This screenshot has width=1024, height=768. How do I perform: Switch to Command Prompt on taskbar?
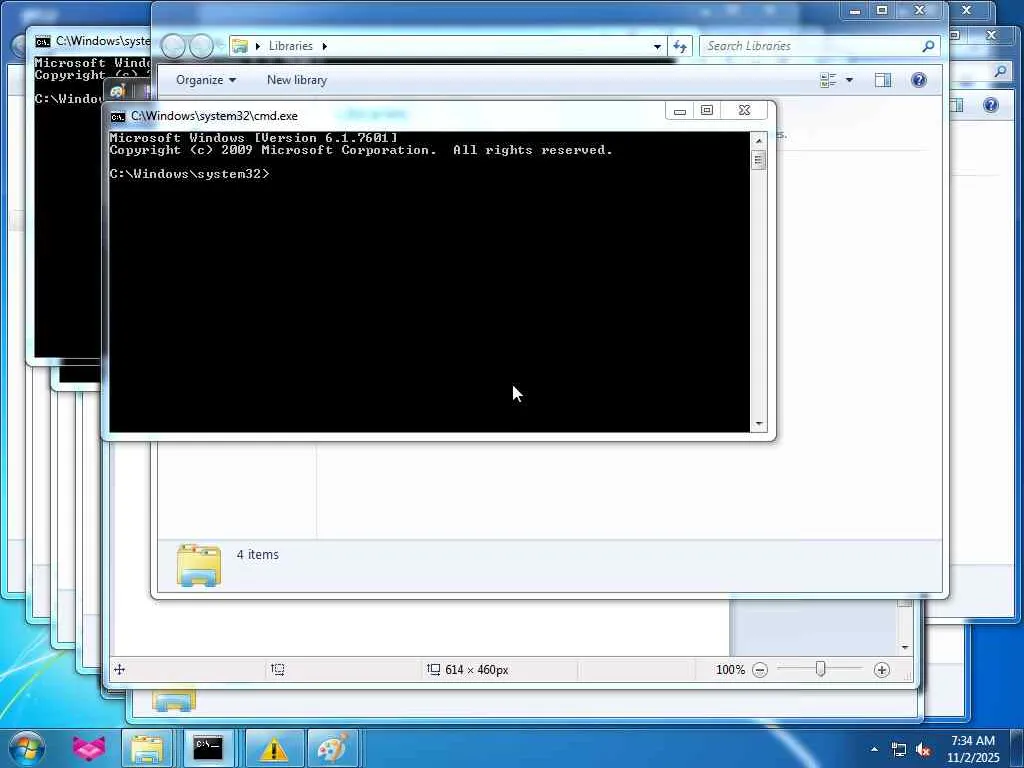click(208, 748)
